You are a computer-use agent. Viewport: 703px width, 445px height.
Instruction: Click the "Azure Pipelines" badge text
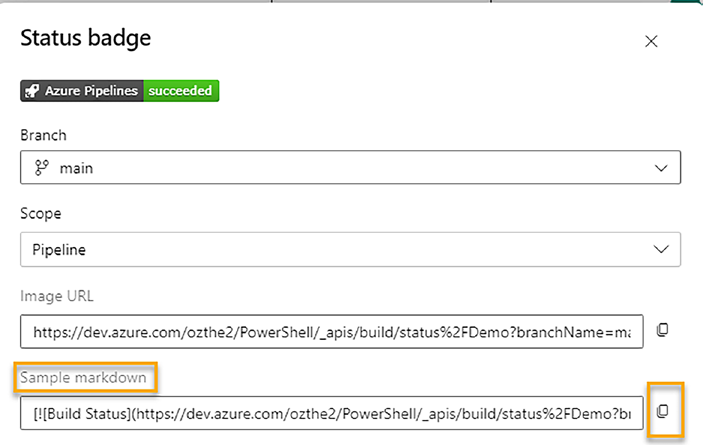tap(91, 91)
